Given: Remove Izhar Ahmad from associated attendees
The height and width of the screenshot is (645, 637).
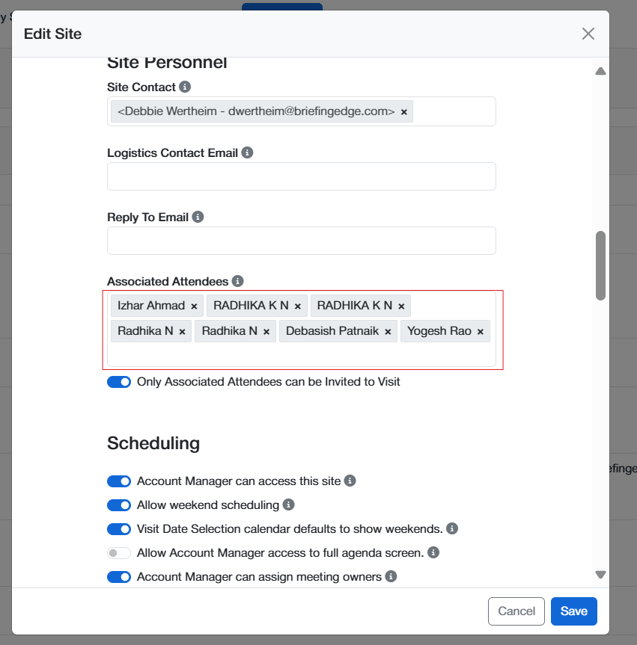Looking at the screenshot, I should point(194,306).
